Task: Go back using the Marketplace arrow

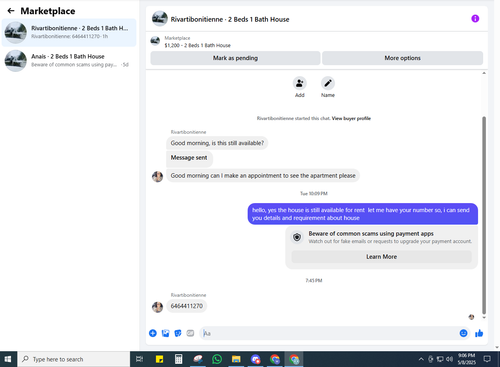Action: tap(11, 11)
